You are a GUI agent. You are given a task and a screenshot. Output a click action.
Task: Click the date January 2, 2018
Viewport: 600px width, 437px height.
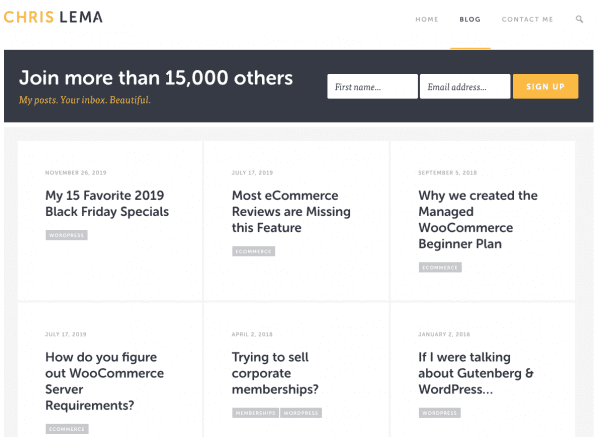(x=444, y=334)
